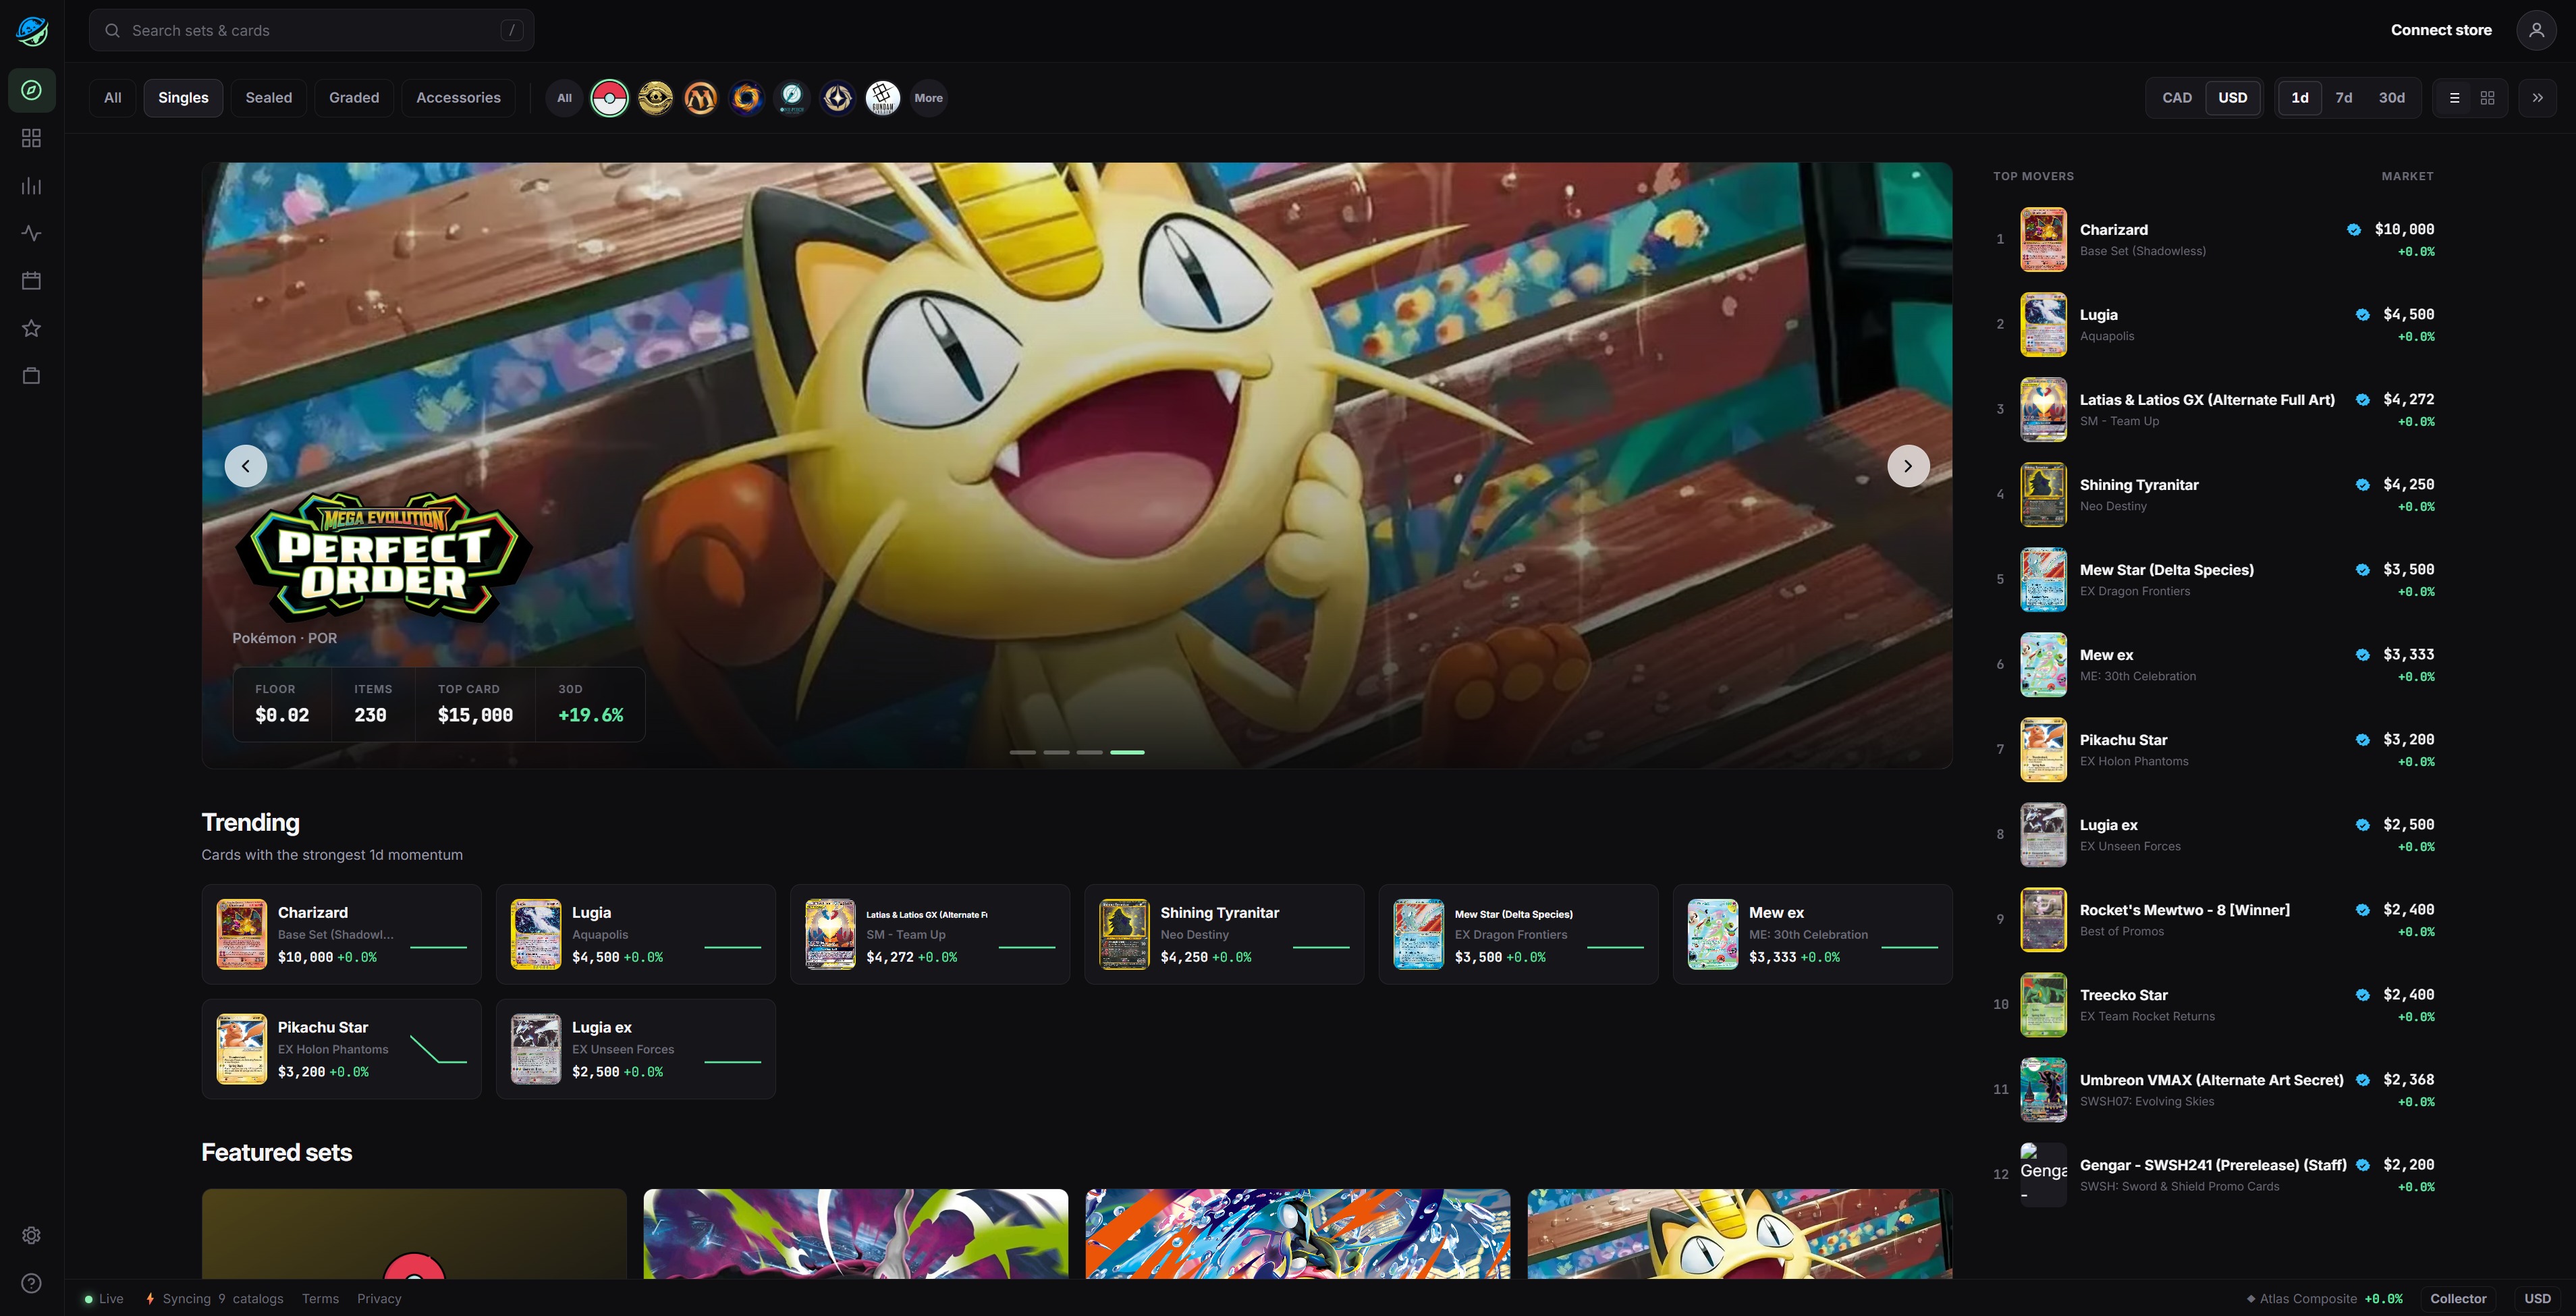Collapse the side panel with double chevron
The image size is (2576, 1316).
tap(2538, 98)
